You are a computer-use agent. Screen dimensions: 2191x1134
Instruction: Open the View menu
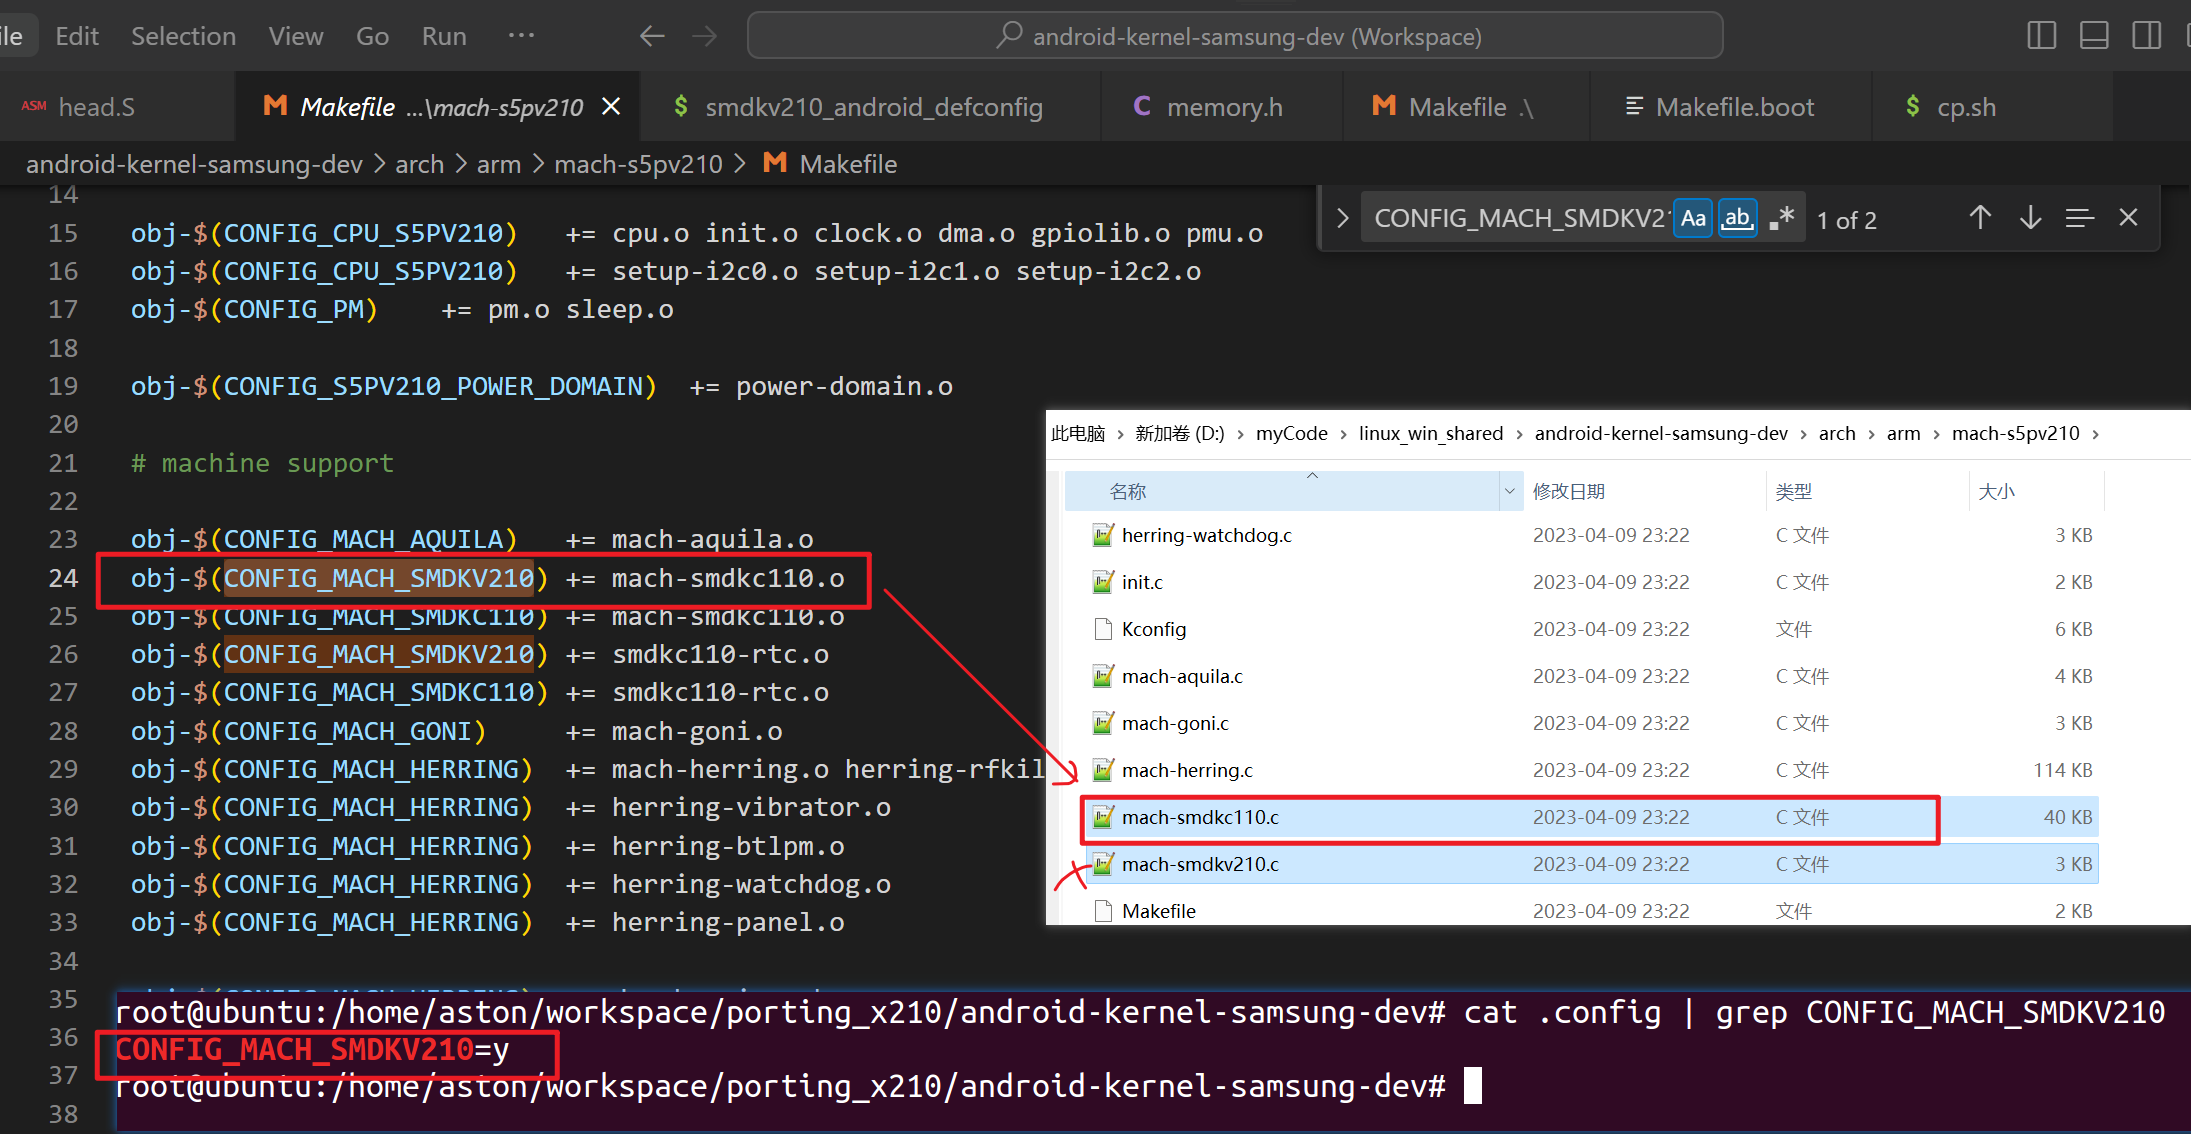(296, 36)
